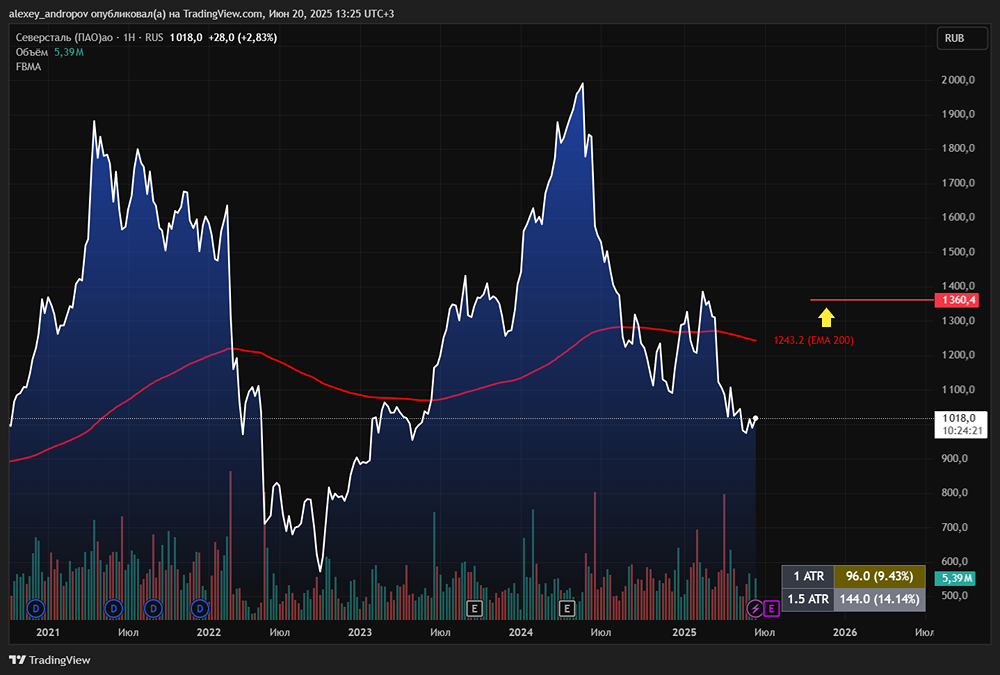Click the 1 ATR table cell
This screenshot has width=1000, height=675.
pos(808,576)
